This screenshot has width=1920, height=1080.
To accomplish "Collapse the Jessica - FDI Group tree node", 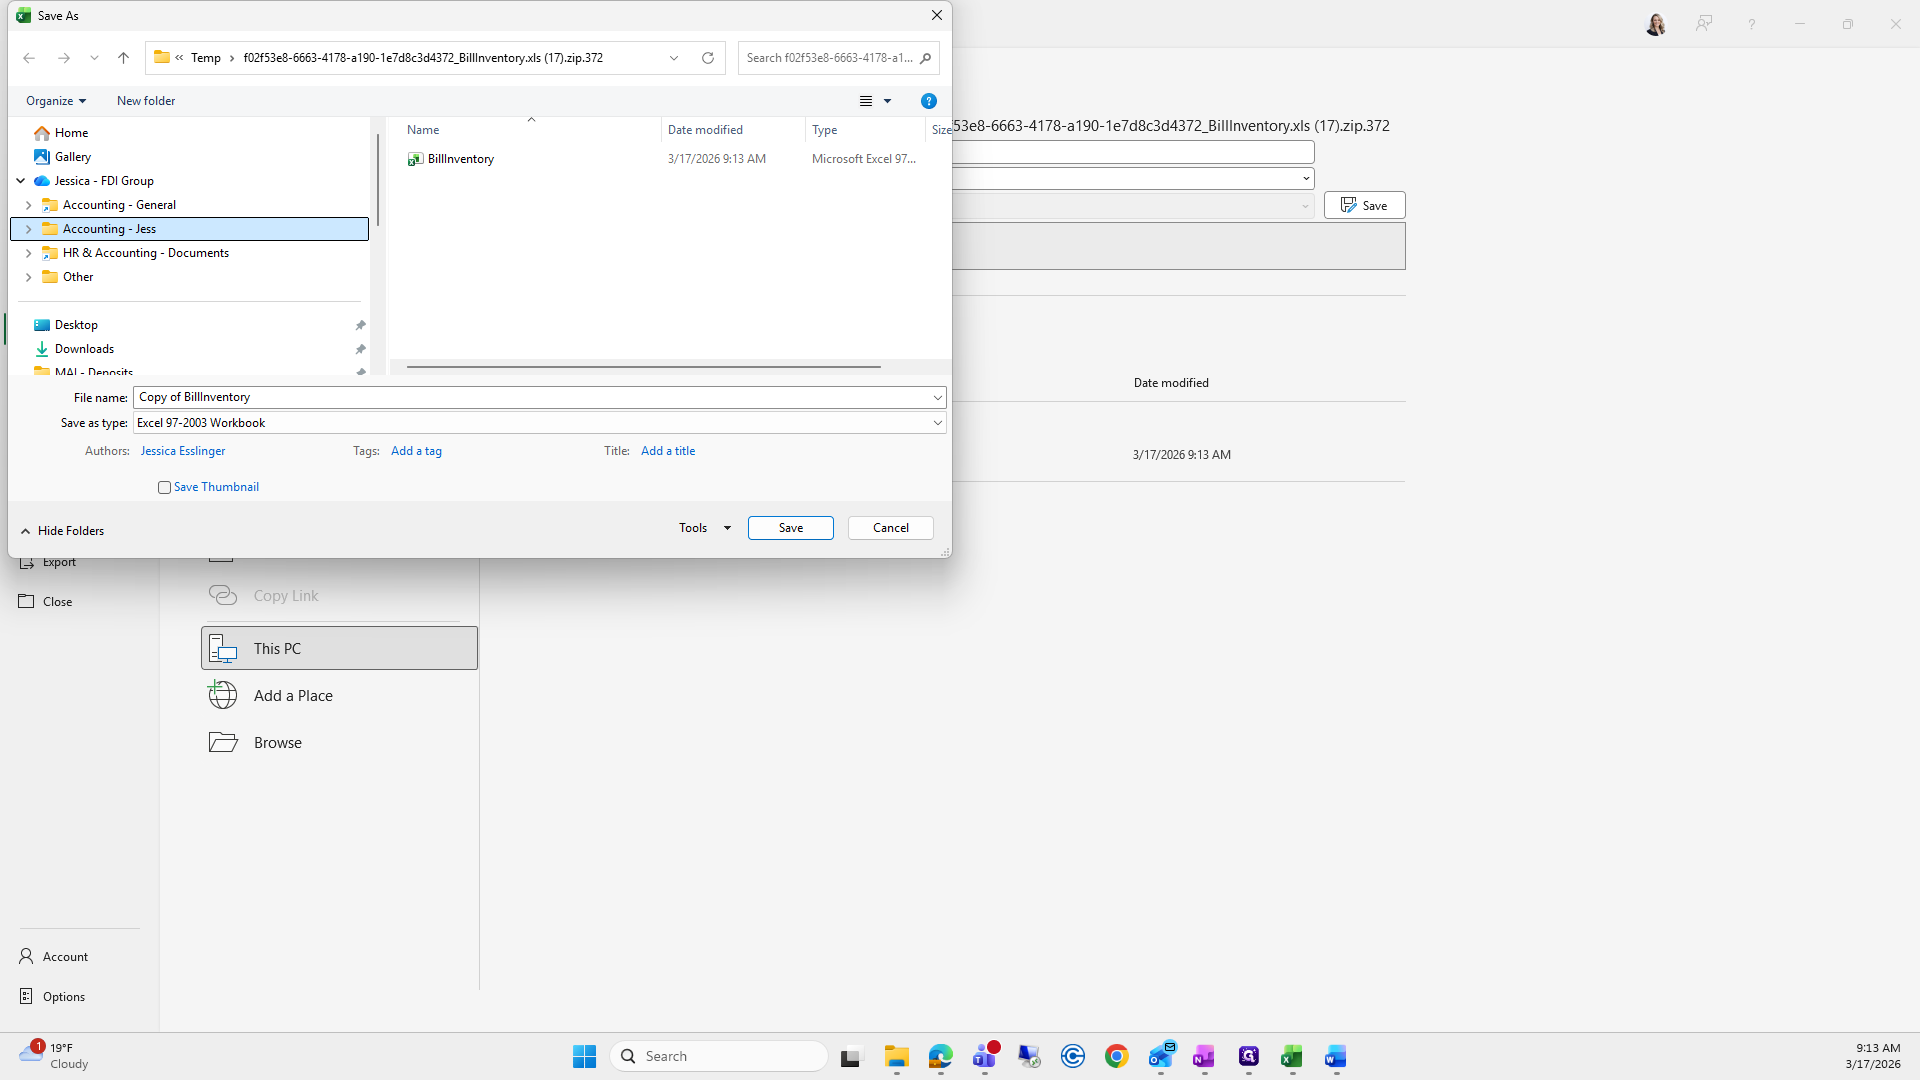I will [x=21, y=181].
